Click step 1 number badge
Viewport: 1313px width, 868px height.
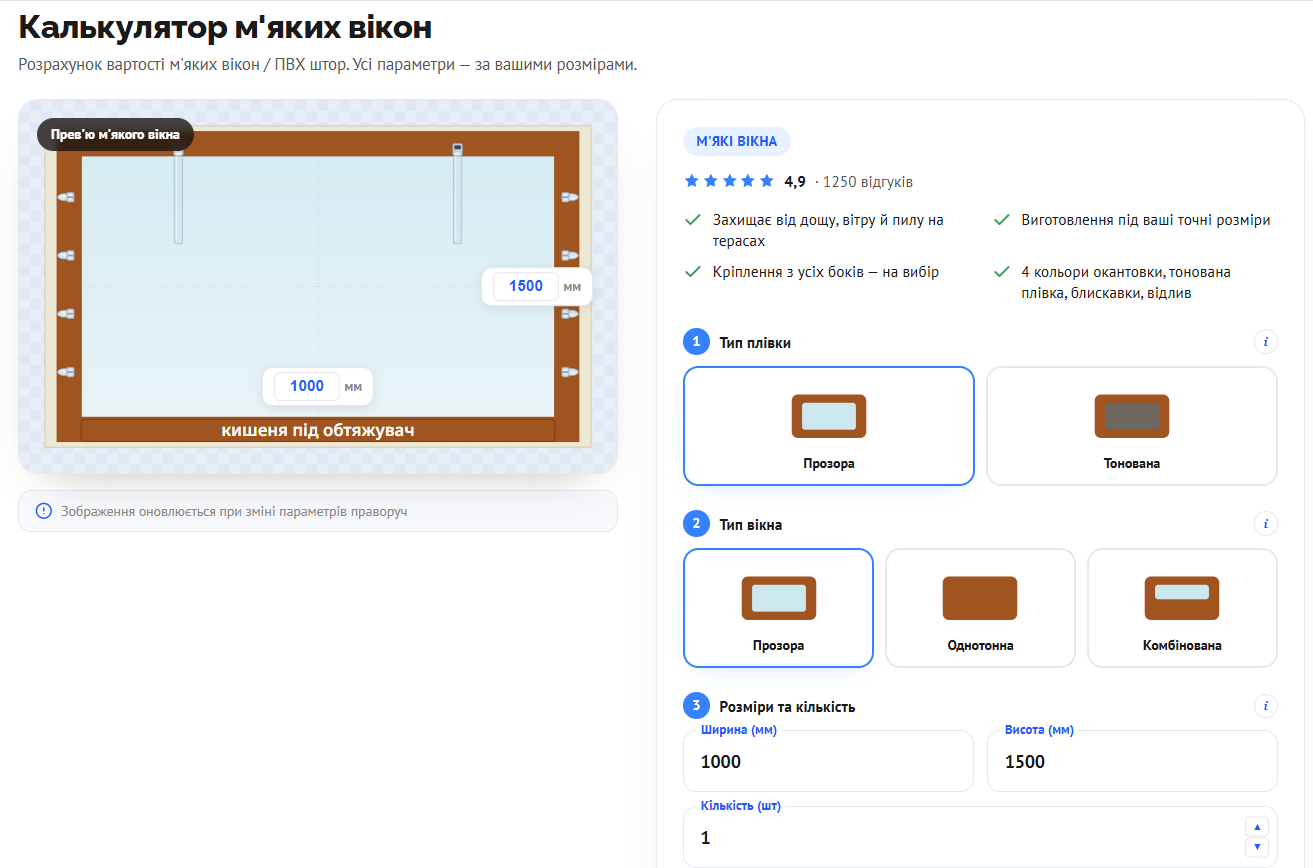[696, 342]
